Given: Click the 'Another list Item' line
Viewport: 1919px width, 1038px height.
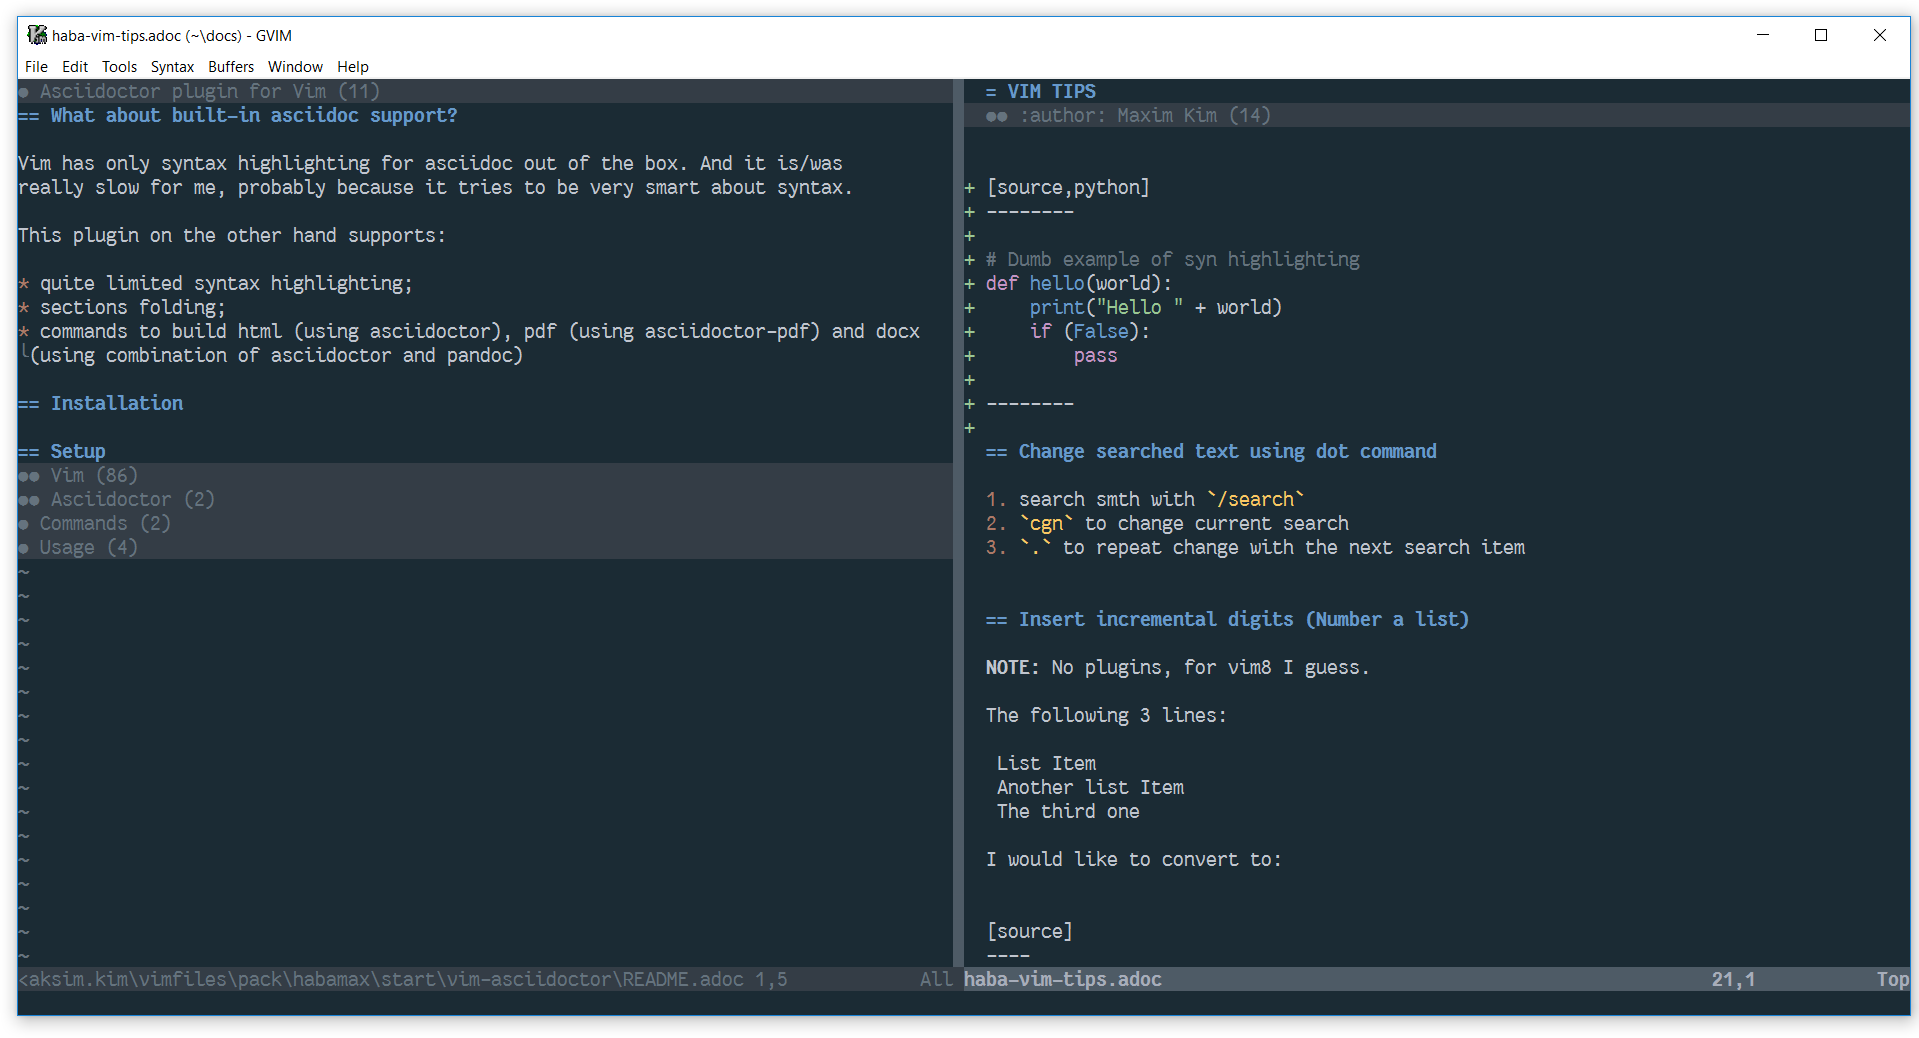Looking at the screenshot, I should click(1090, 787).
